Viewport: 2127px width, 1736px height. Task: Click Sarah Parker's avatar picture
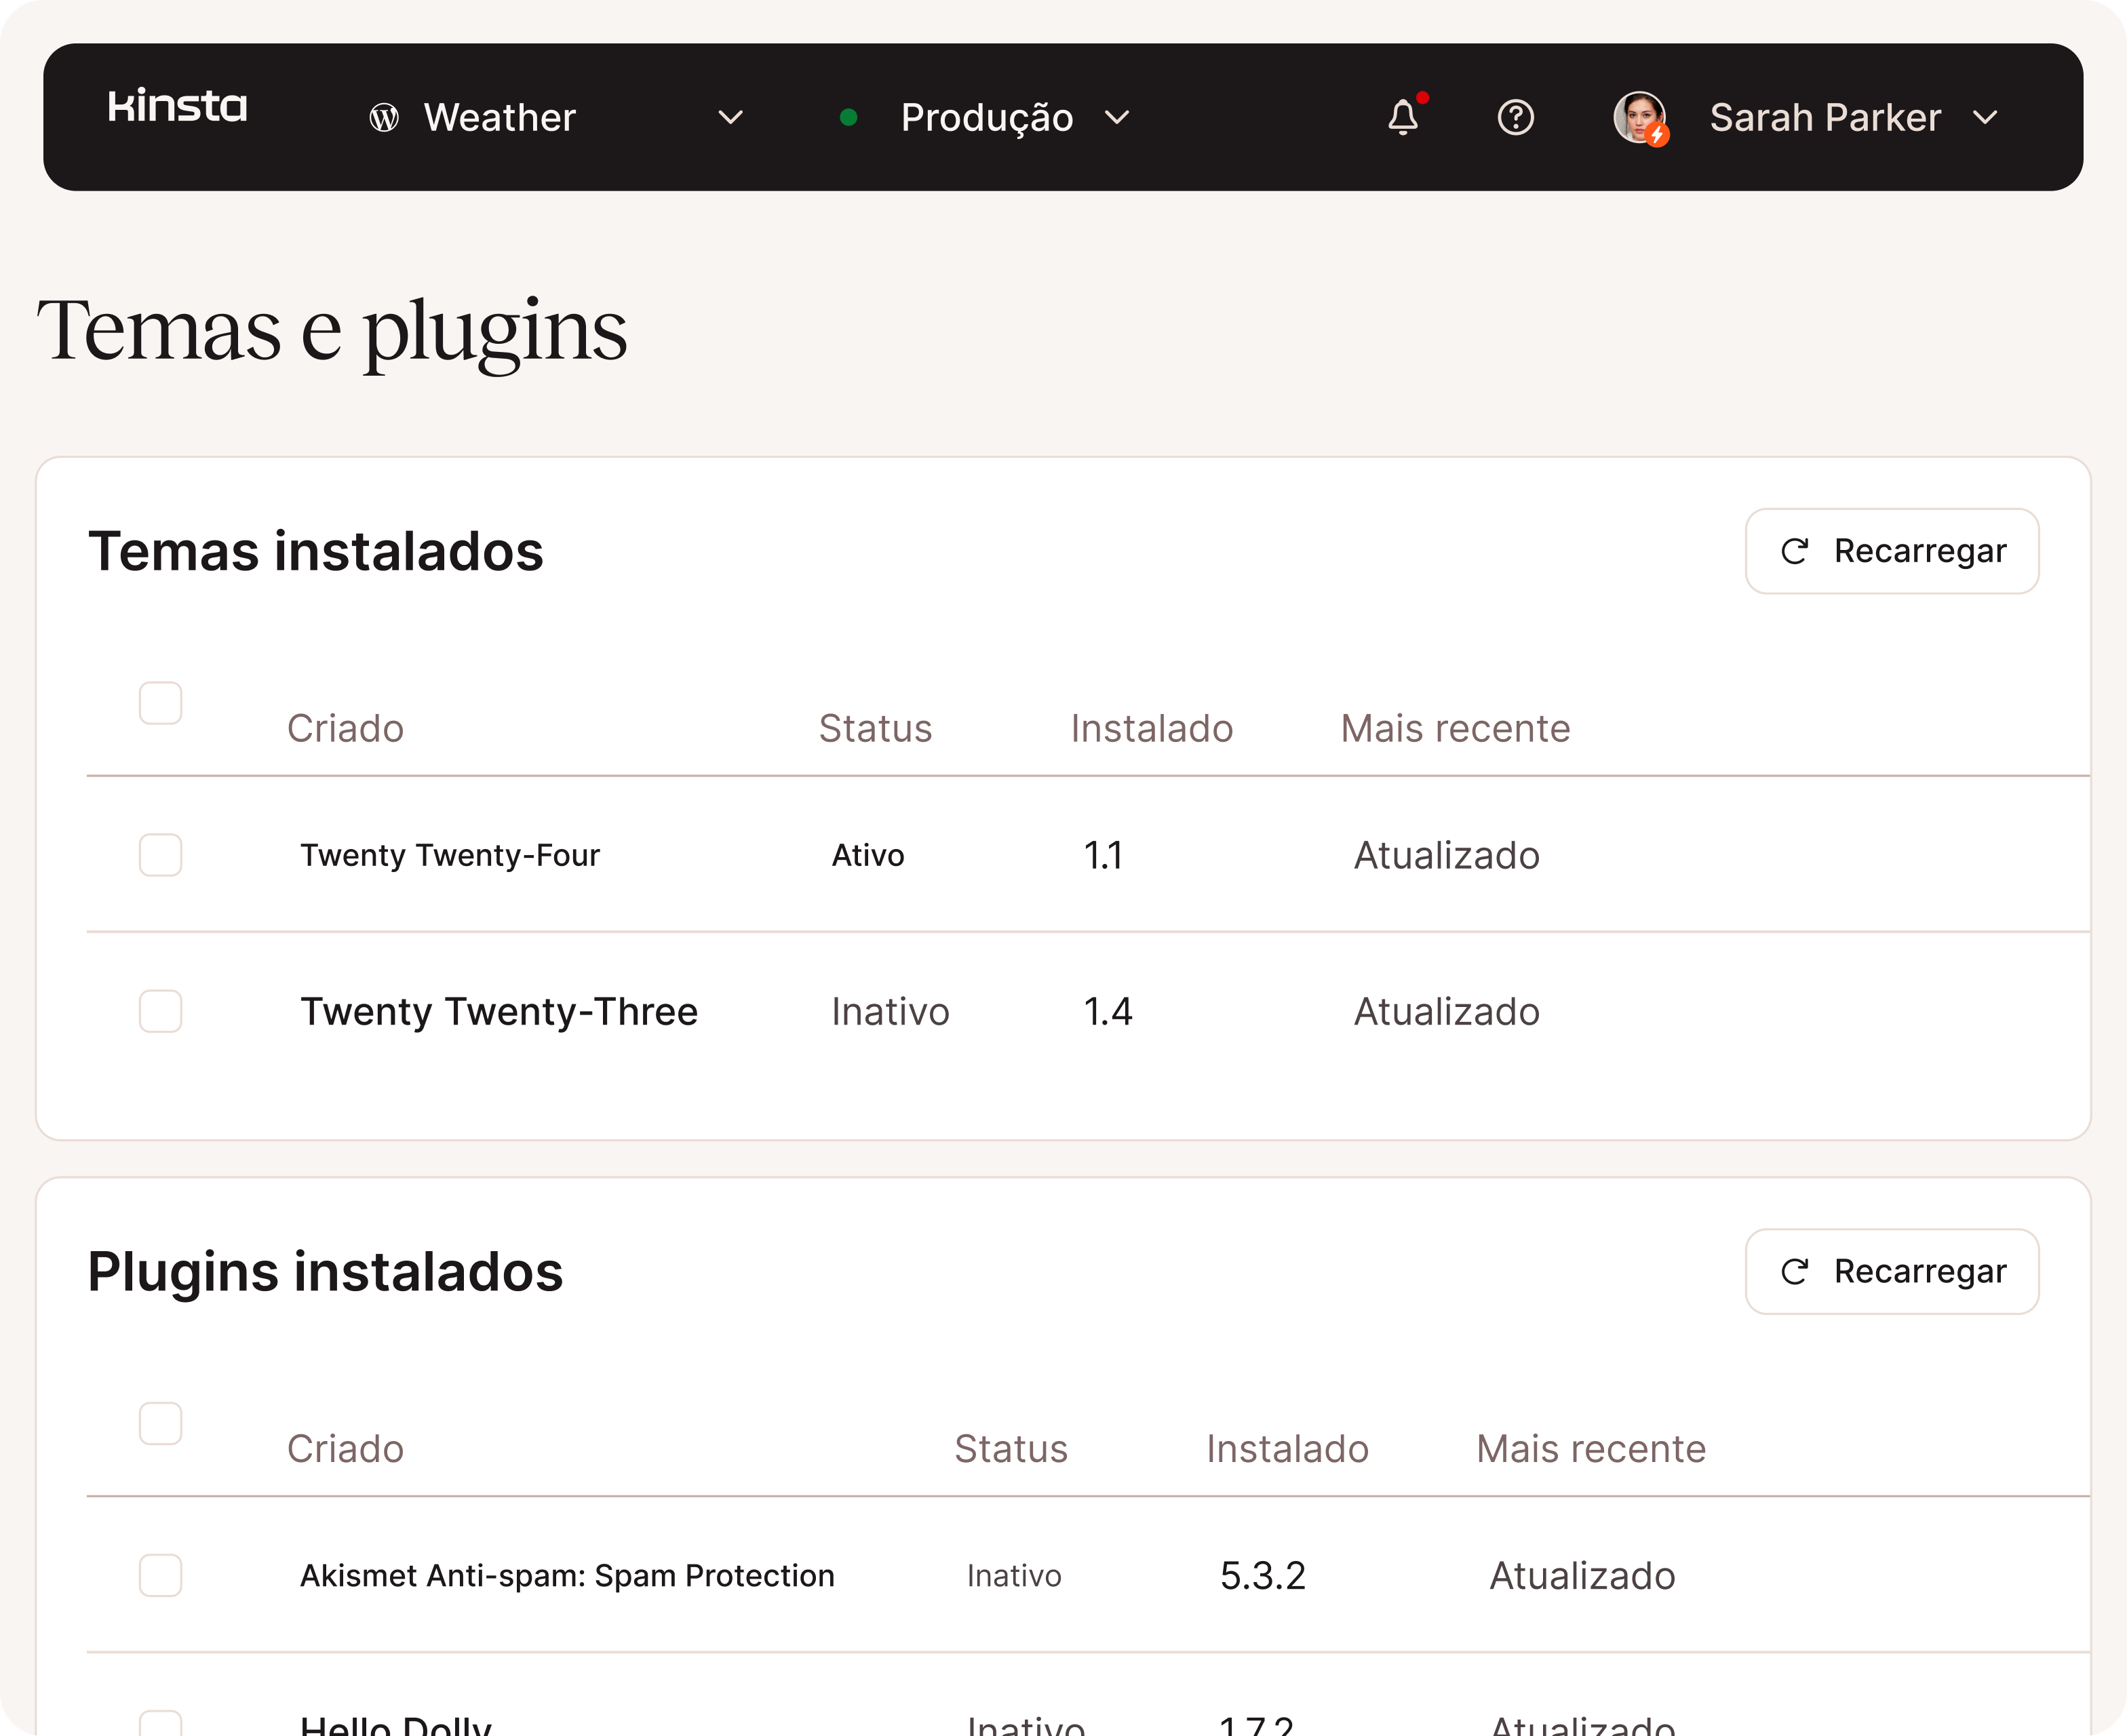(1639, 117)
